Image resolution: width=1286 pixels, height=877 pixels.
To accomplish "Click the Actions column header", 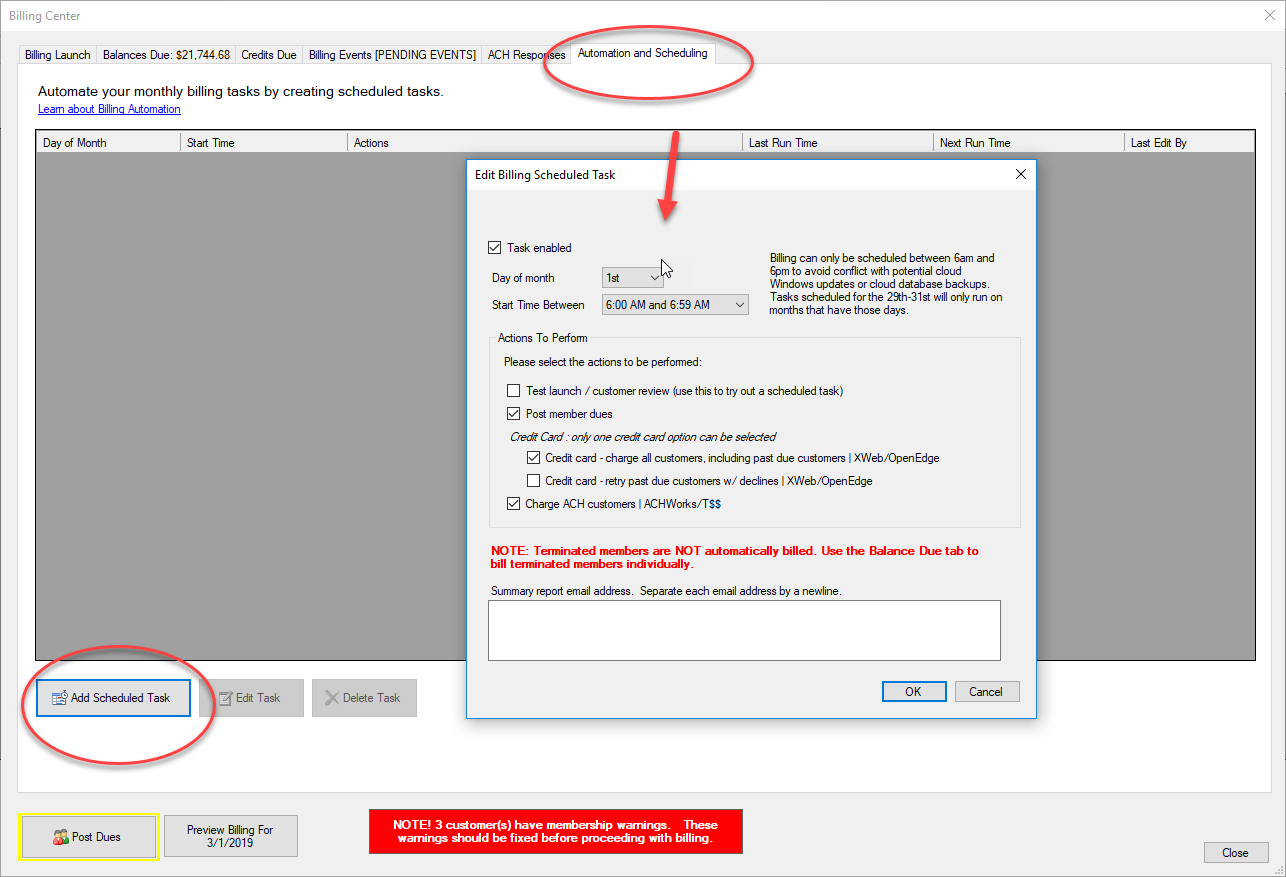I will 545,143.
